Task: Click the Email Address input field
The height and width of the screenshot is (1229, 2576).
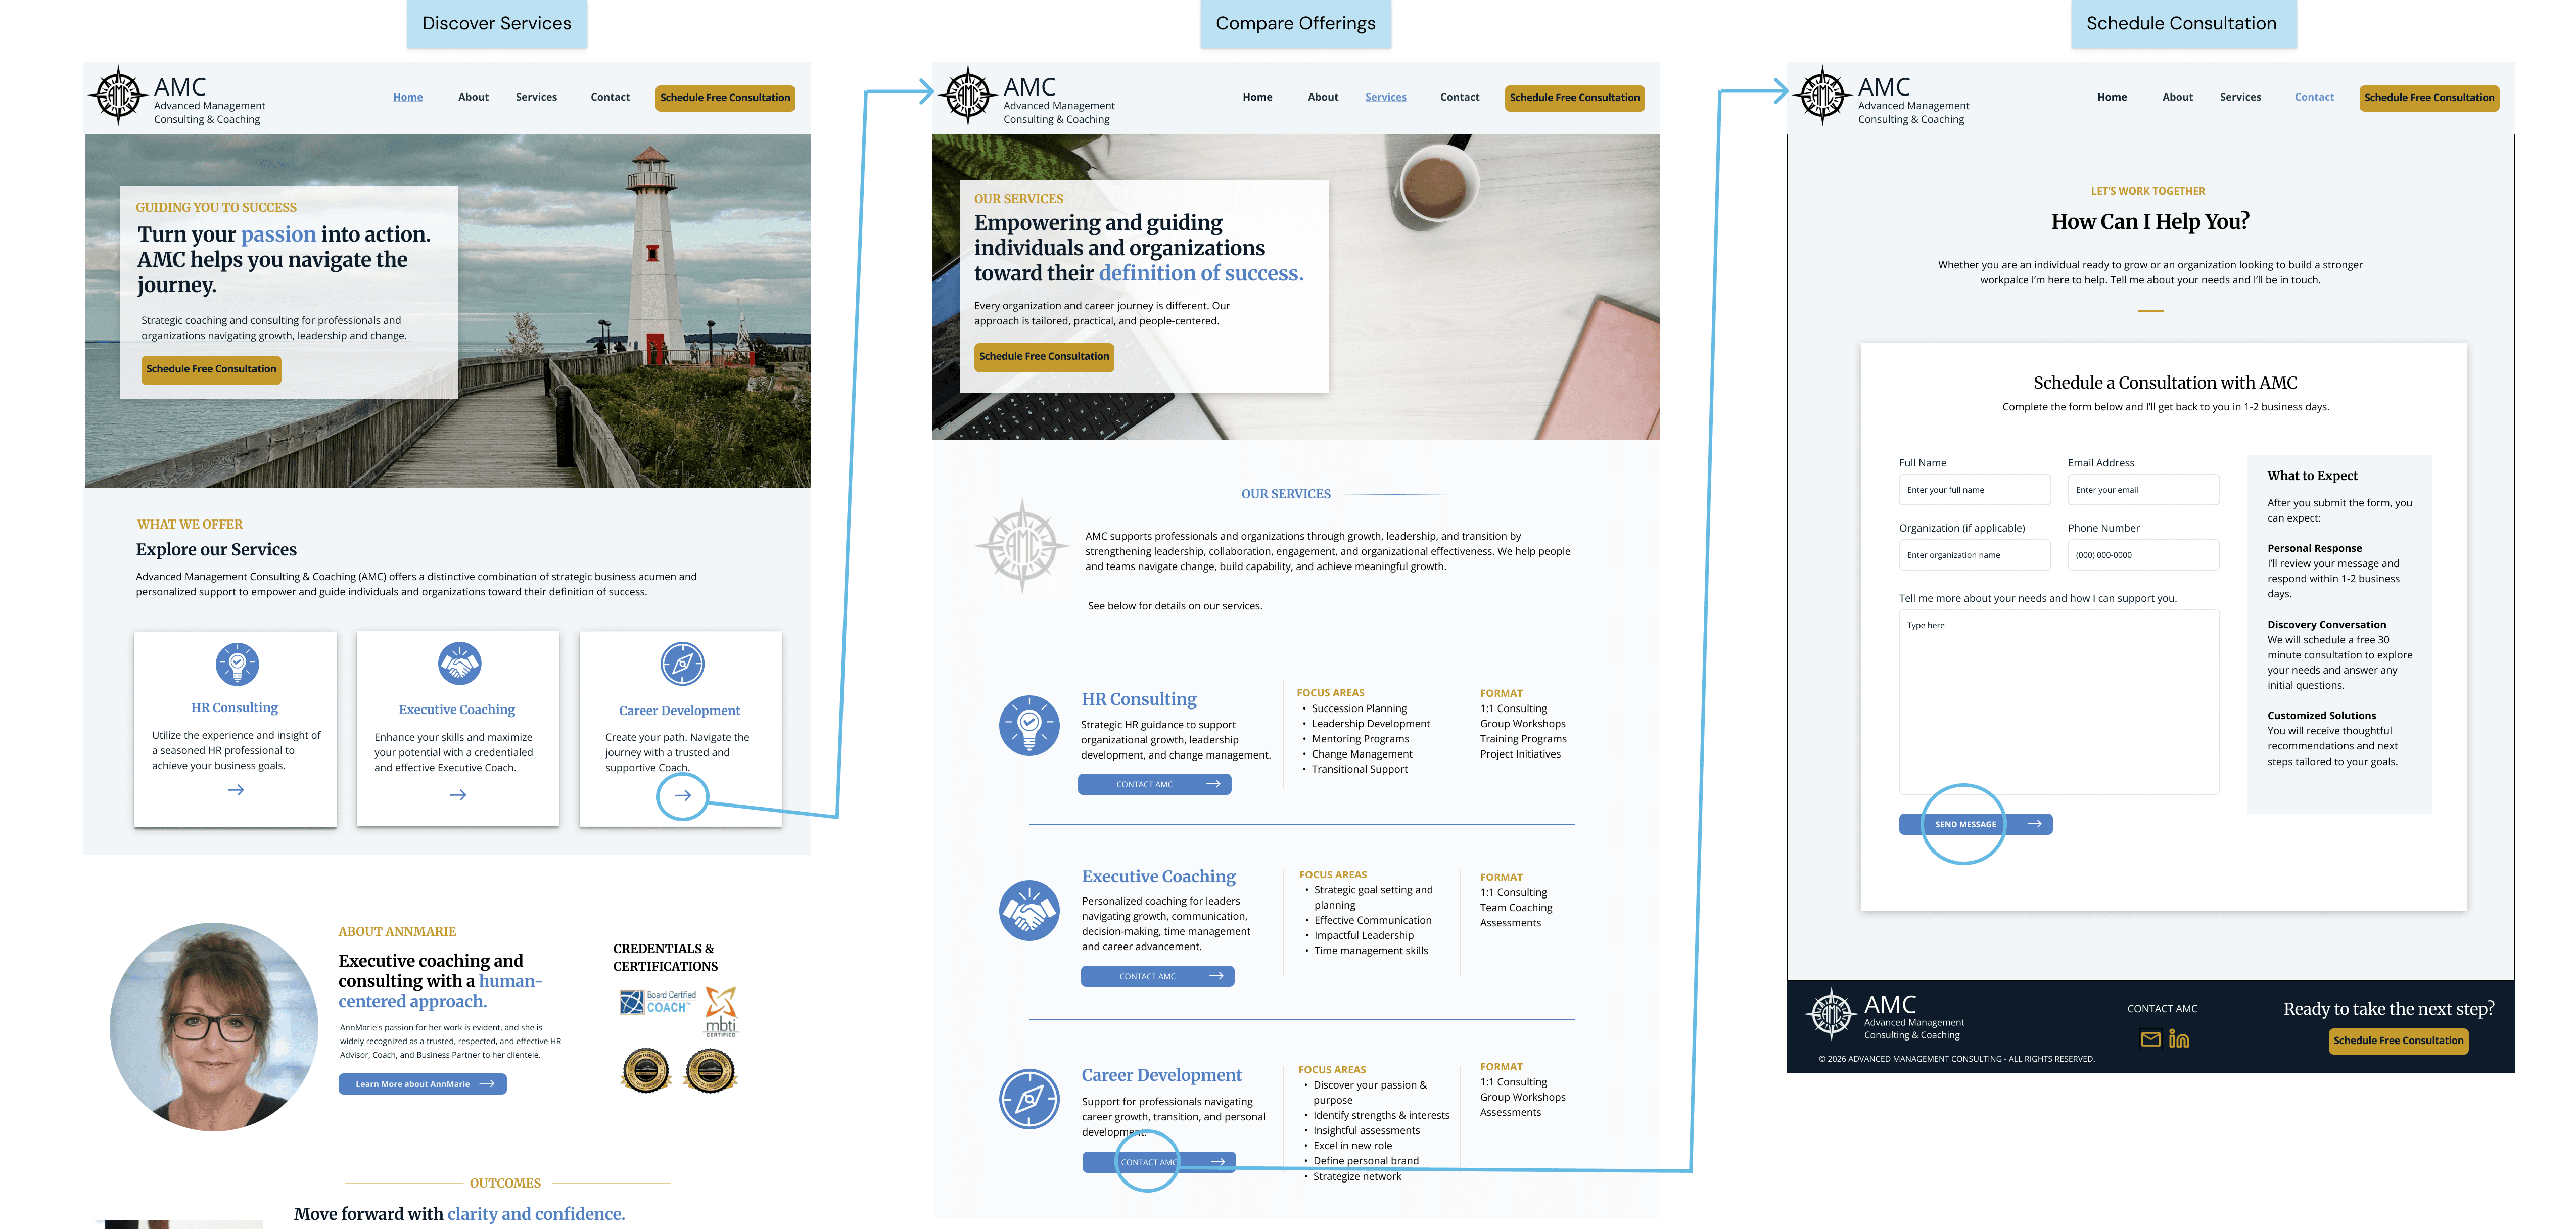Action: 2143,490
